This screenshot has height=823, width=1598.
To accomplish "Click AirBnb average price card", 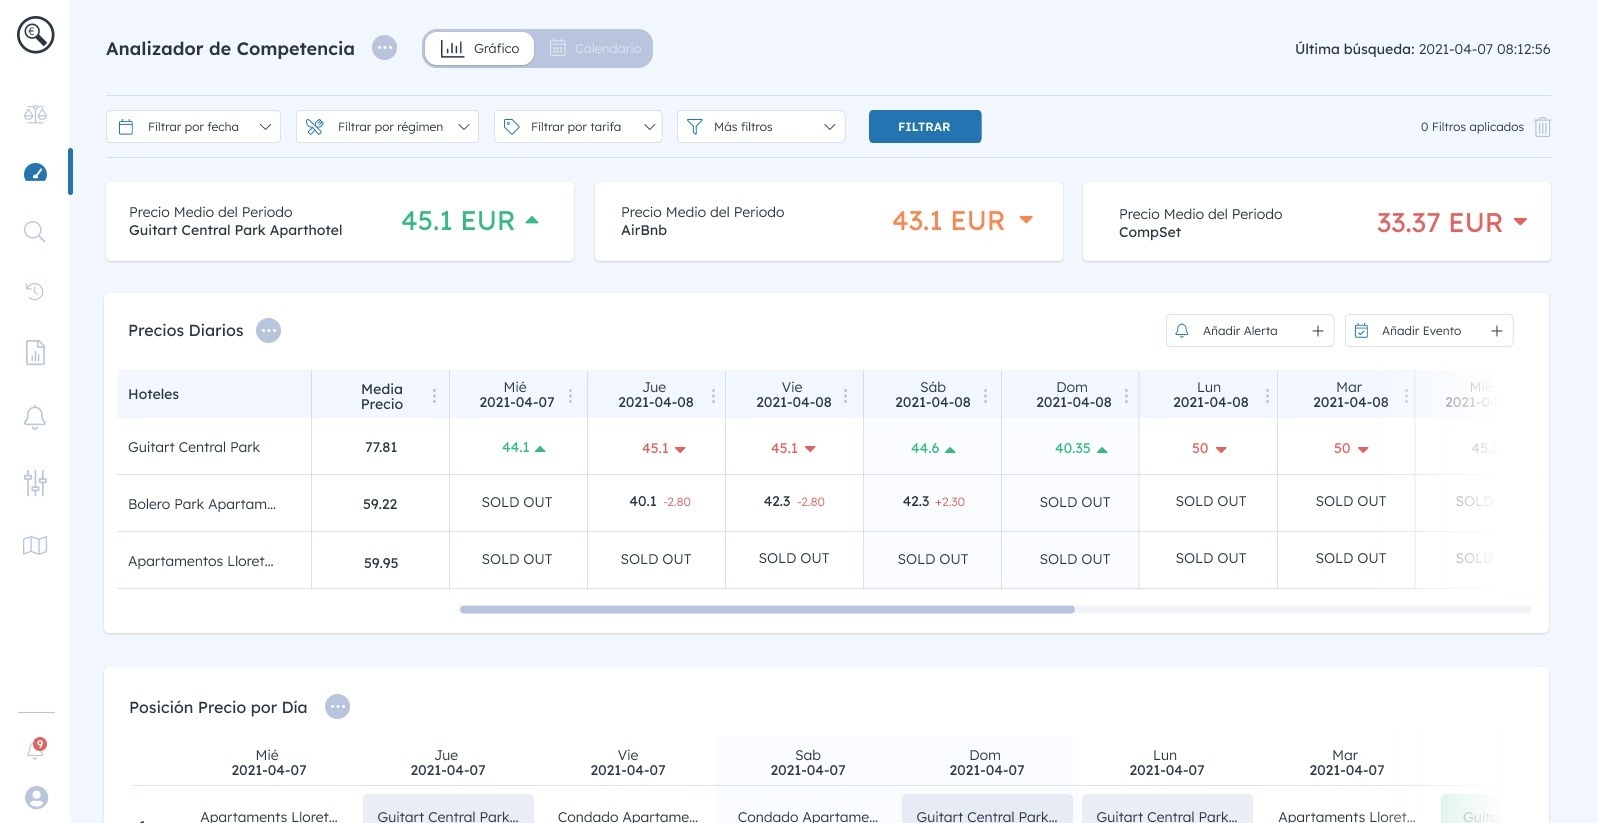I will pos(829,221).
